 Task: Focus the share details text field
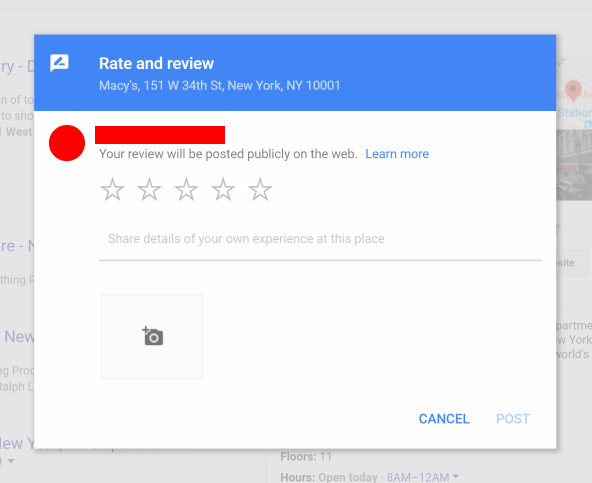coord(320,239)
